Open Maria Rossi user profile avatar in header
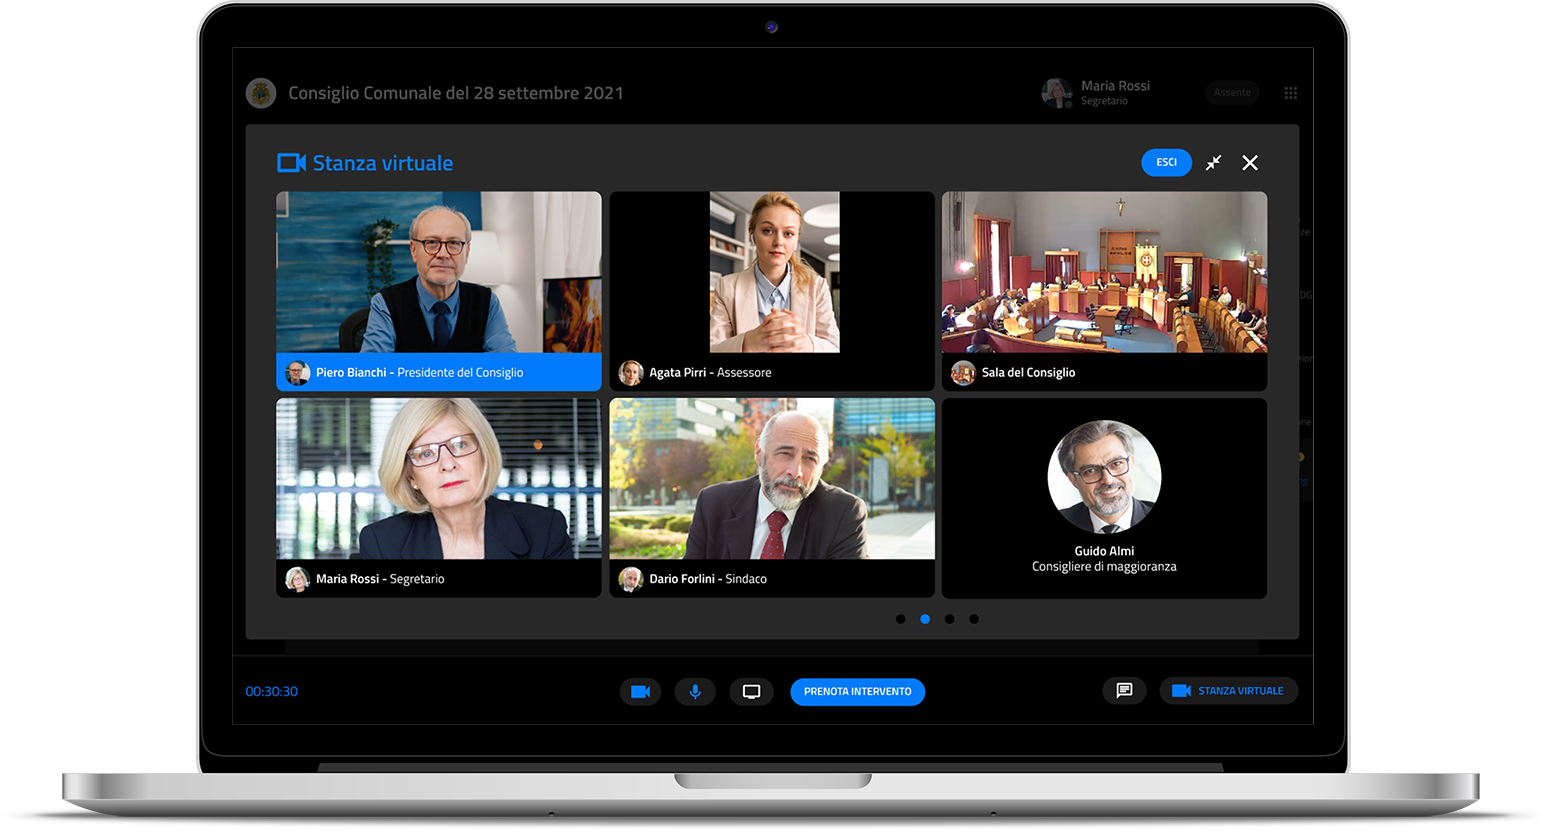This screenshot has height=831, width=1546. click(x=1056, y=93)
